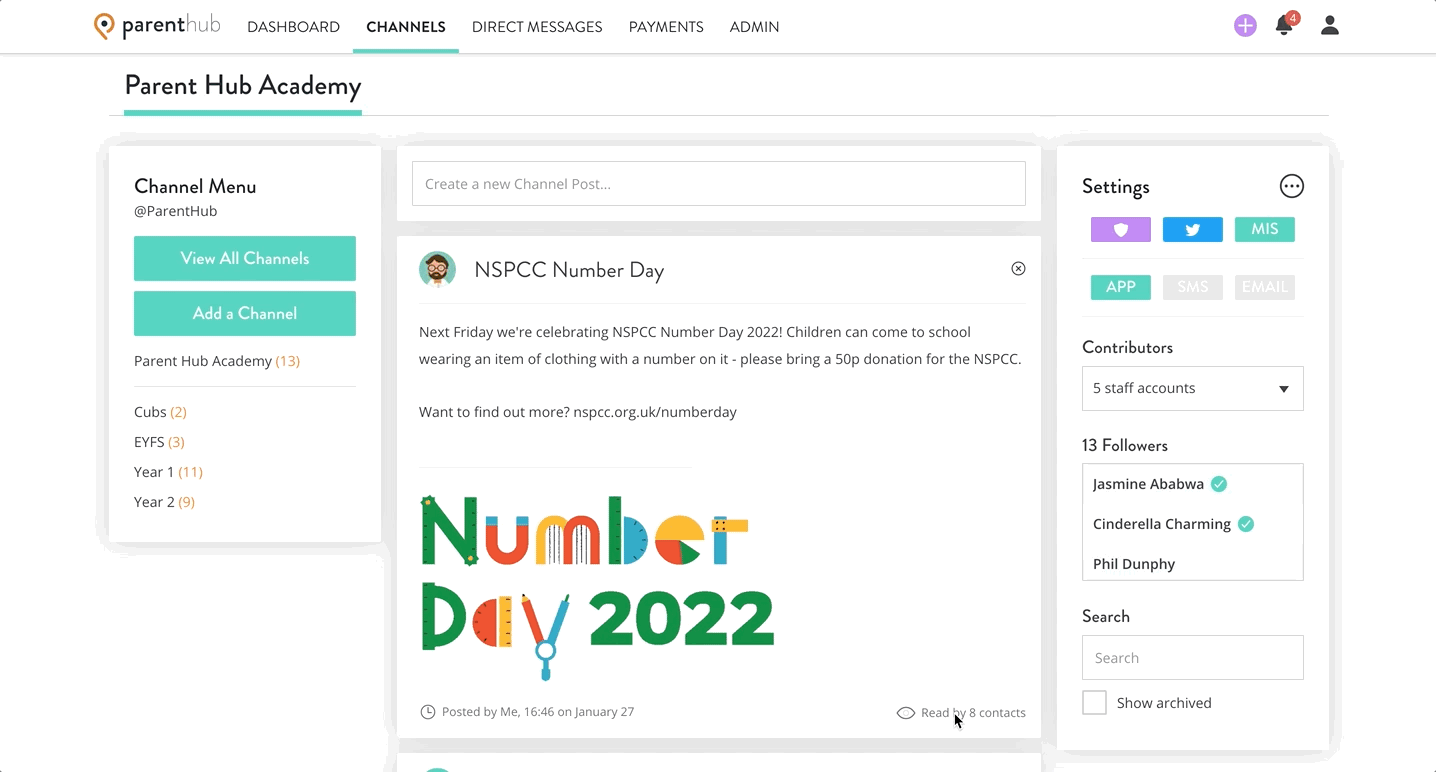Open the Number Day 2022 image
The image size is (1436, 772).
pos(597,586)
